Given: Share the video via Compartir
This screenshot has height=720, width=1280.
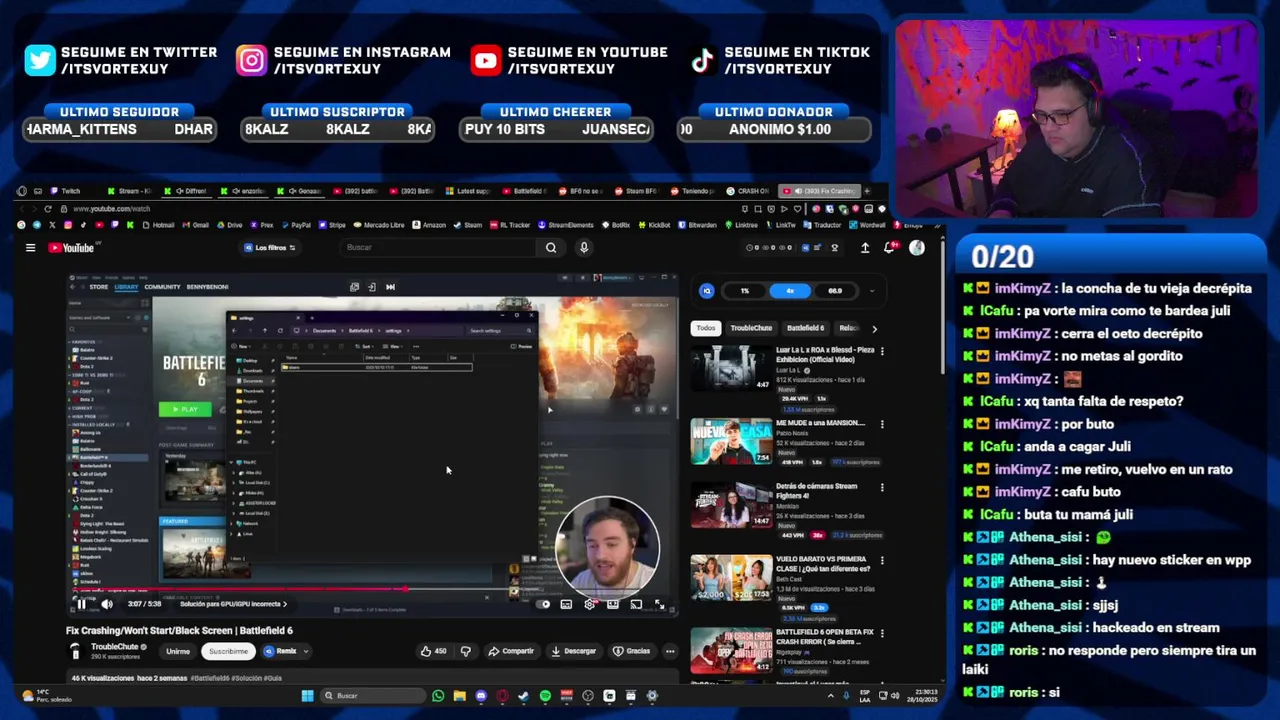Looking at the screenshot, I should point(511,651).
